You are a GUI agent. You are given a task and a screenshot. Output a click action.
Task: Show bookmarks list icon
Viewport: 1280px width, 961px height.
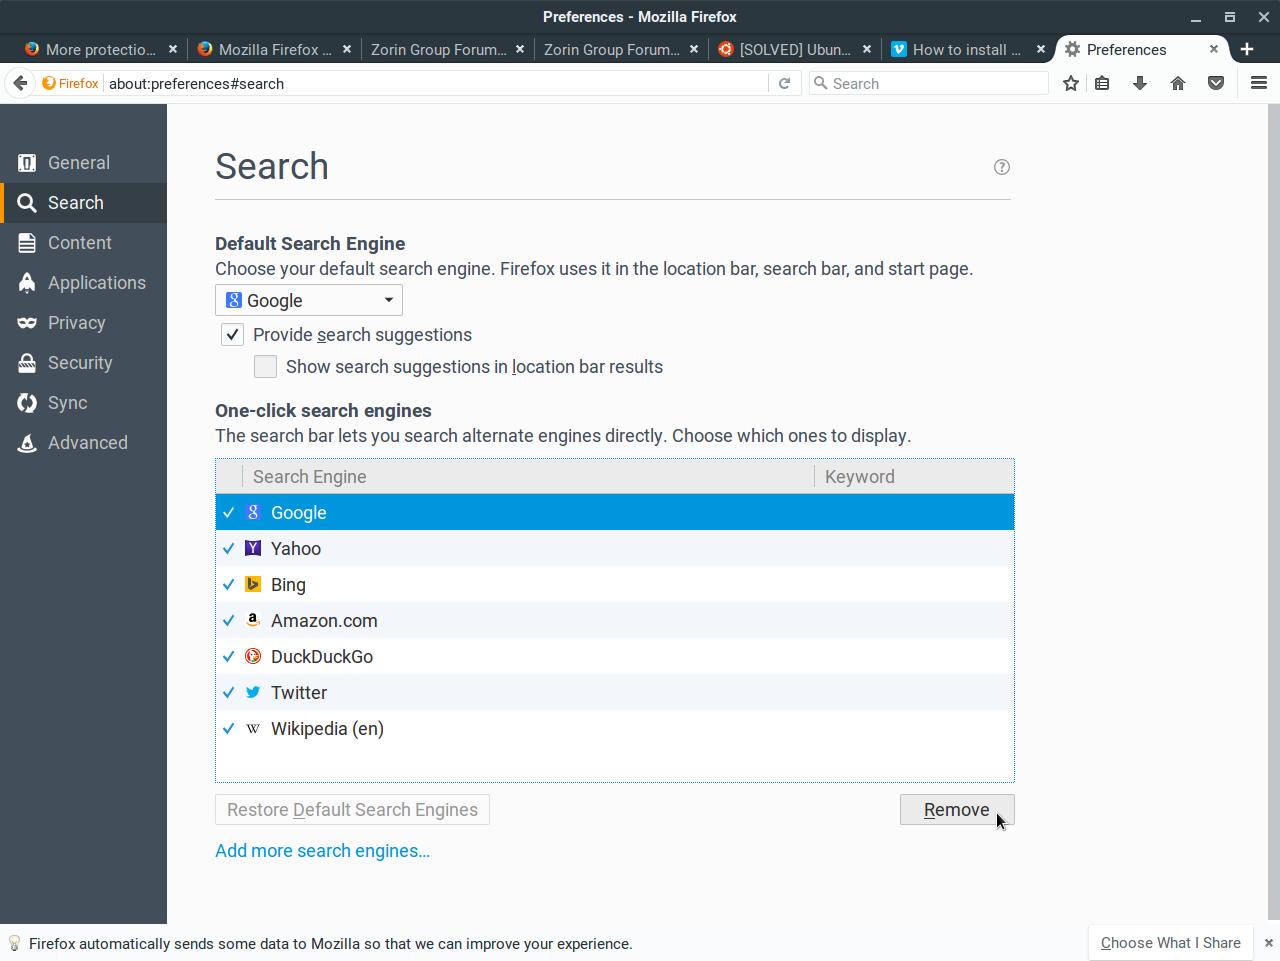click(x=1102, y=84)
